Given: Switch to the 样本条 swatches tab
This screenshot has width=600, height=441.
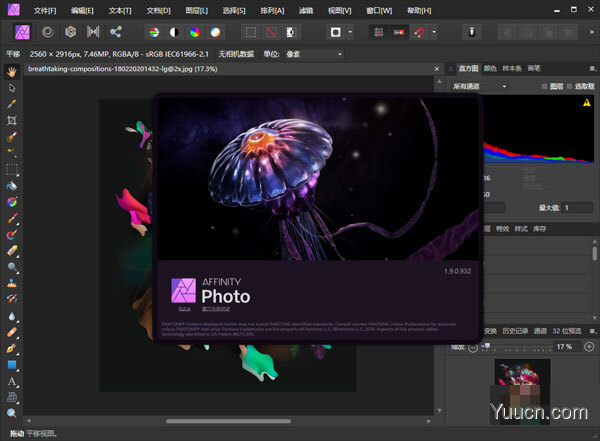Looking at the screenshot, I should pos(512,69).
